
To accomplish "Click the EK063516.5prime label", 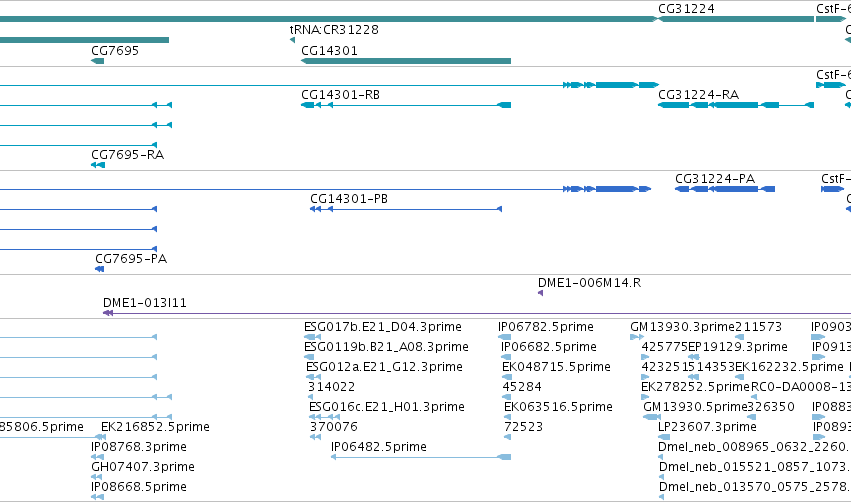I will 558,407.
